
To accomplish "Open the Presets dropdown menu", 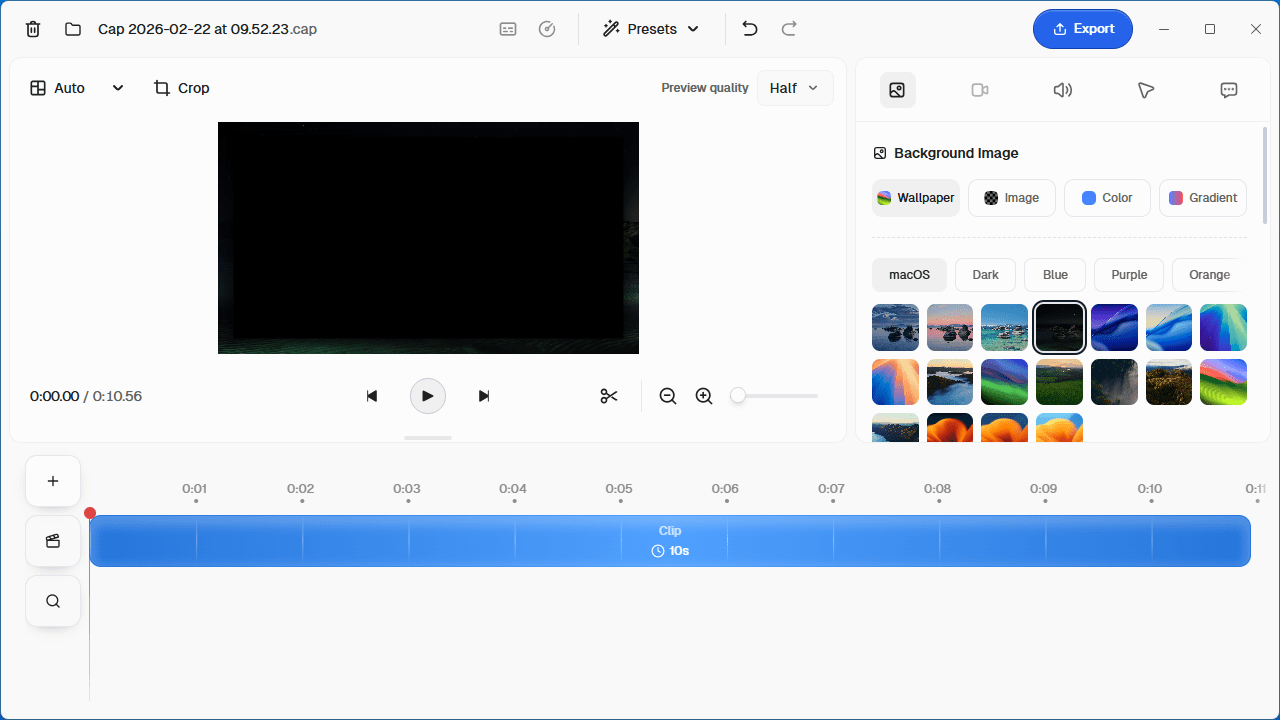I will (x=651, y=29).
